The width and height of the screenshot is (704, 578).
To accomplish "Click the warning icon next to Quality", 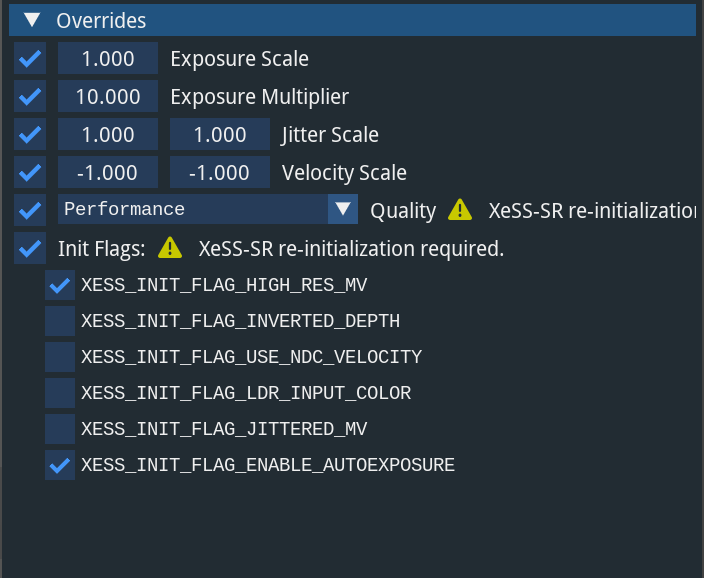I will (460, 210).
